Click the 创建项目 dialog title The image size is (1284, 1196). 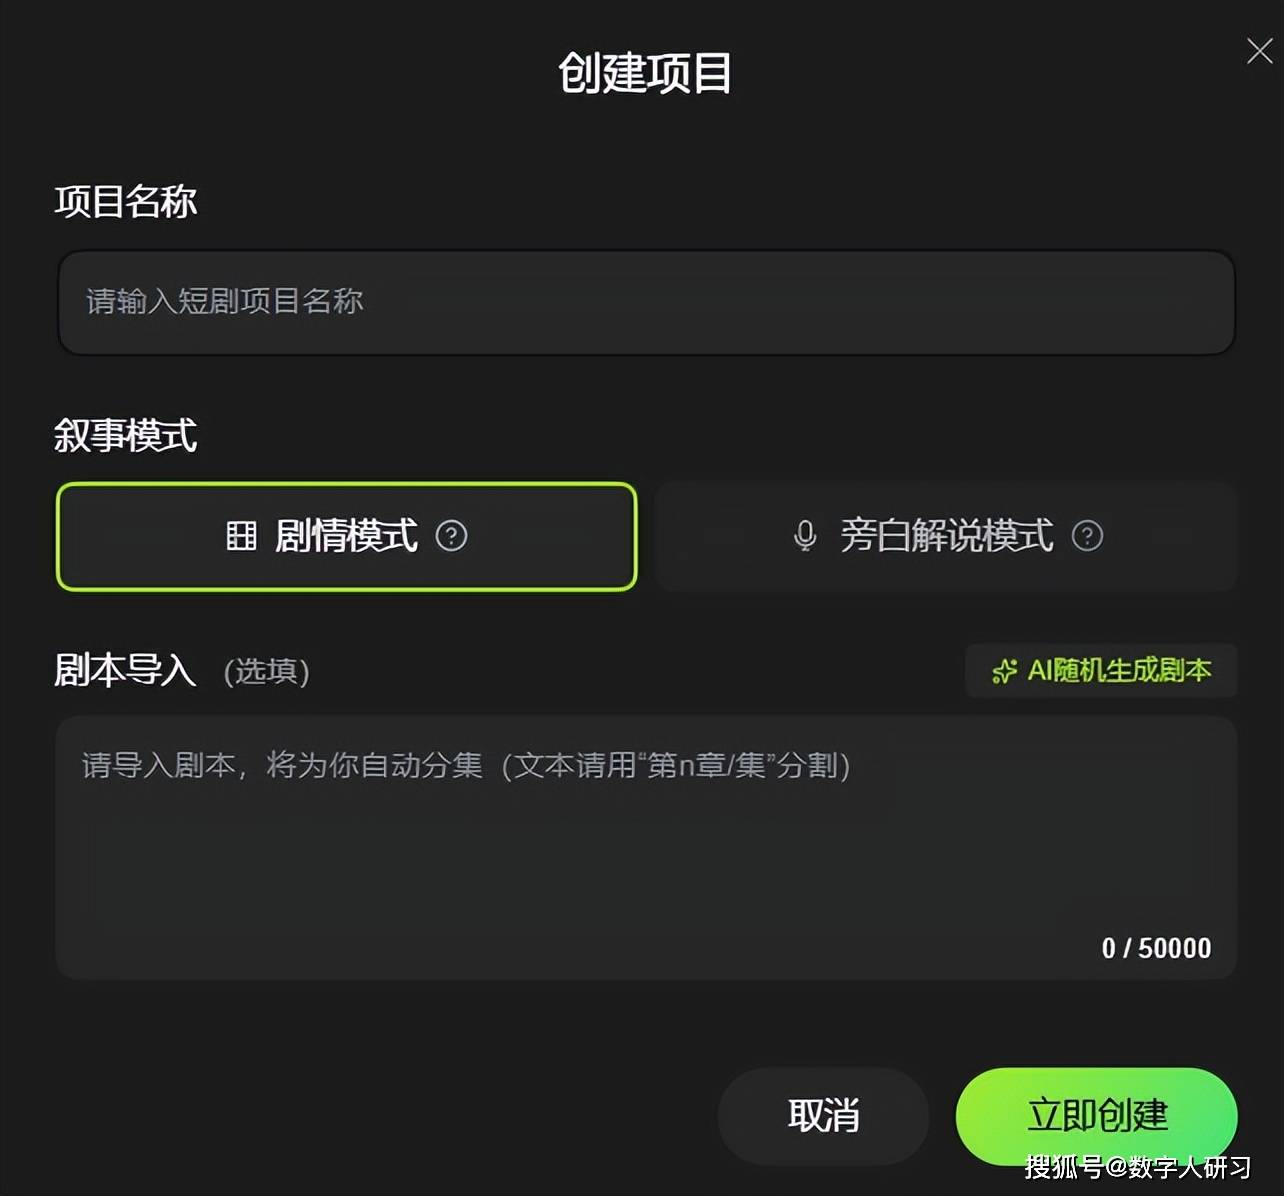(x=645, y=73)
